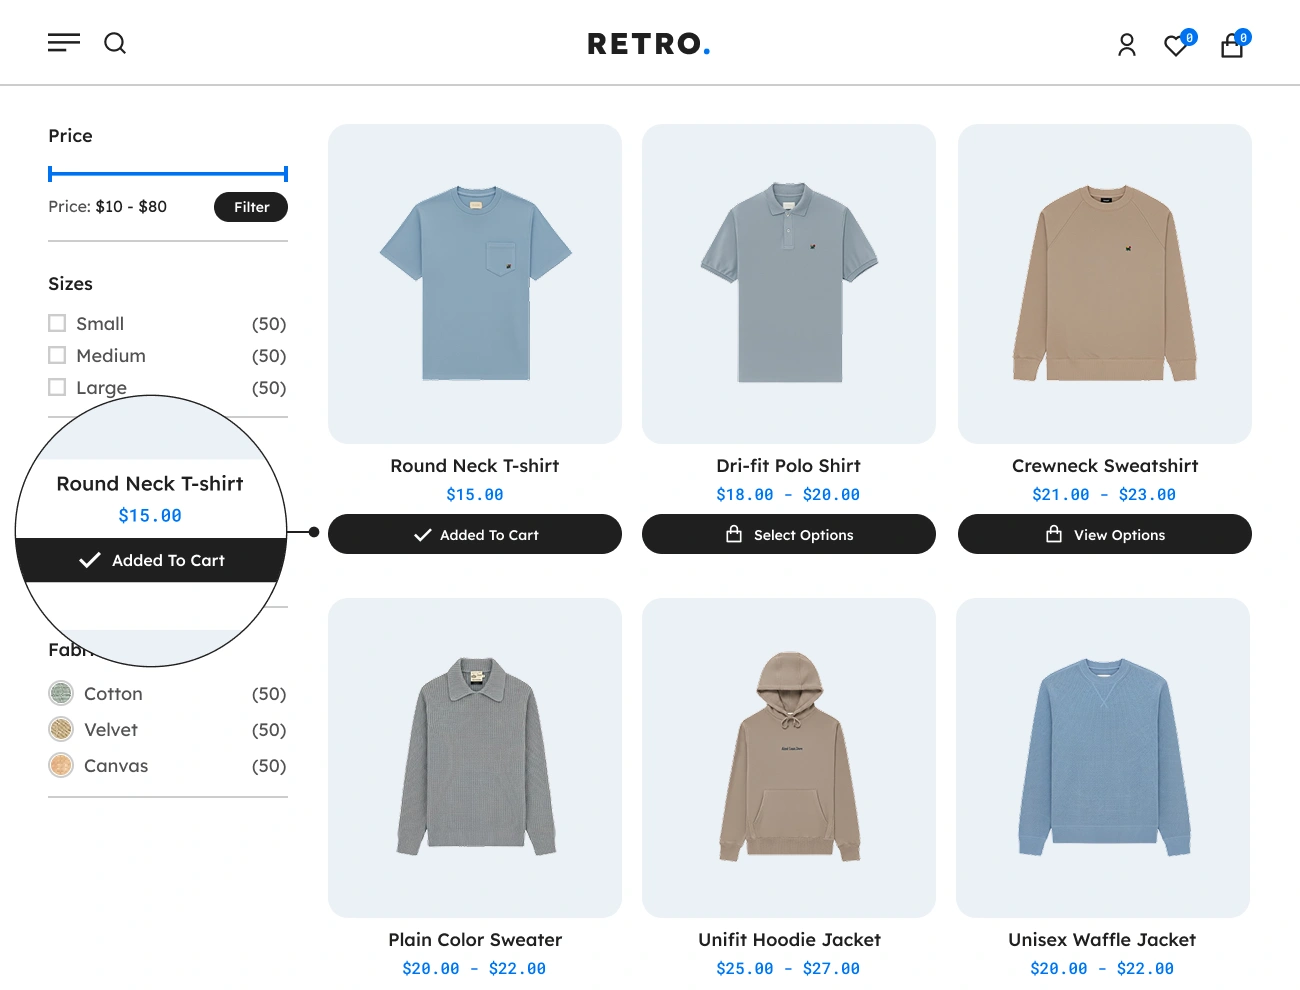The height and width of the screenshot is (990, 1300).
Task: Click the Velvet fabric label
Action: coord(111,729)
